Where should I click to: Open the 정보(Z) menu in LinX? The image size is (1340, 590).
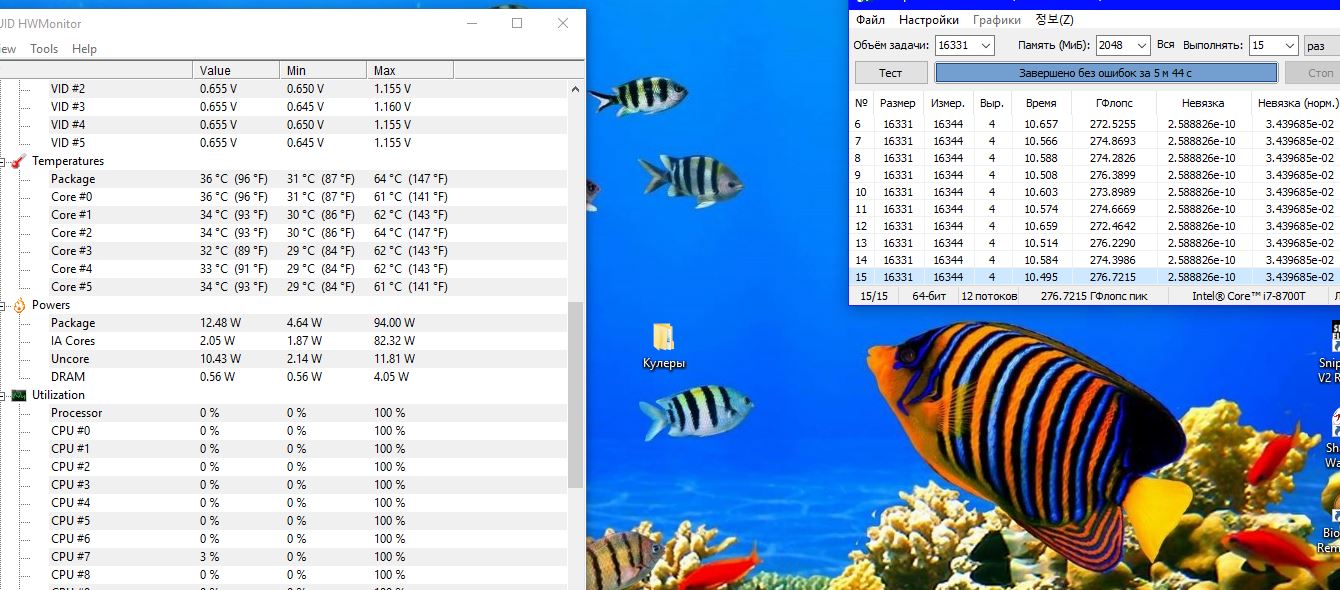tap(1054, 20)
